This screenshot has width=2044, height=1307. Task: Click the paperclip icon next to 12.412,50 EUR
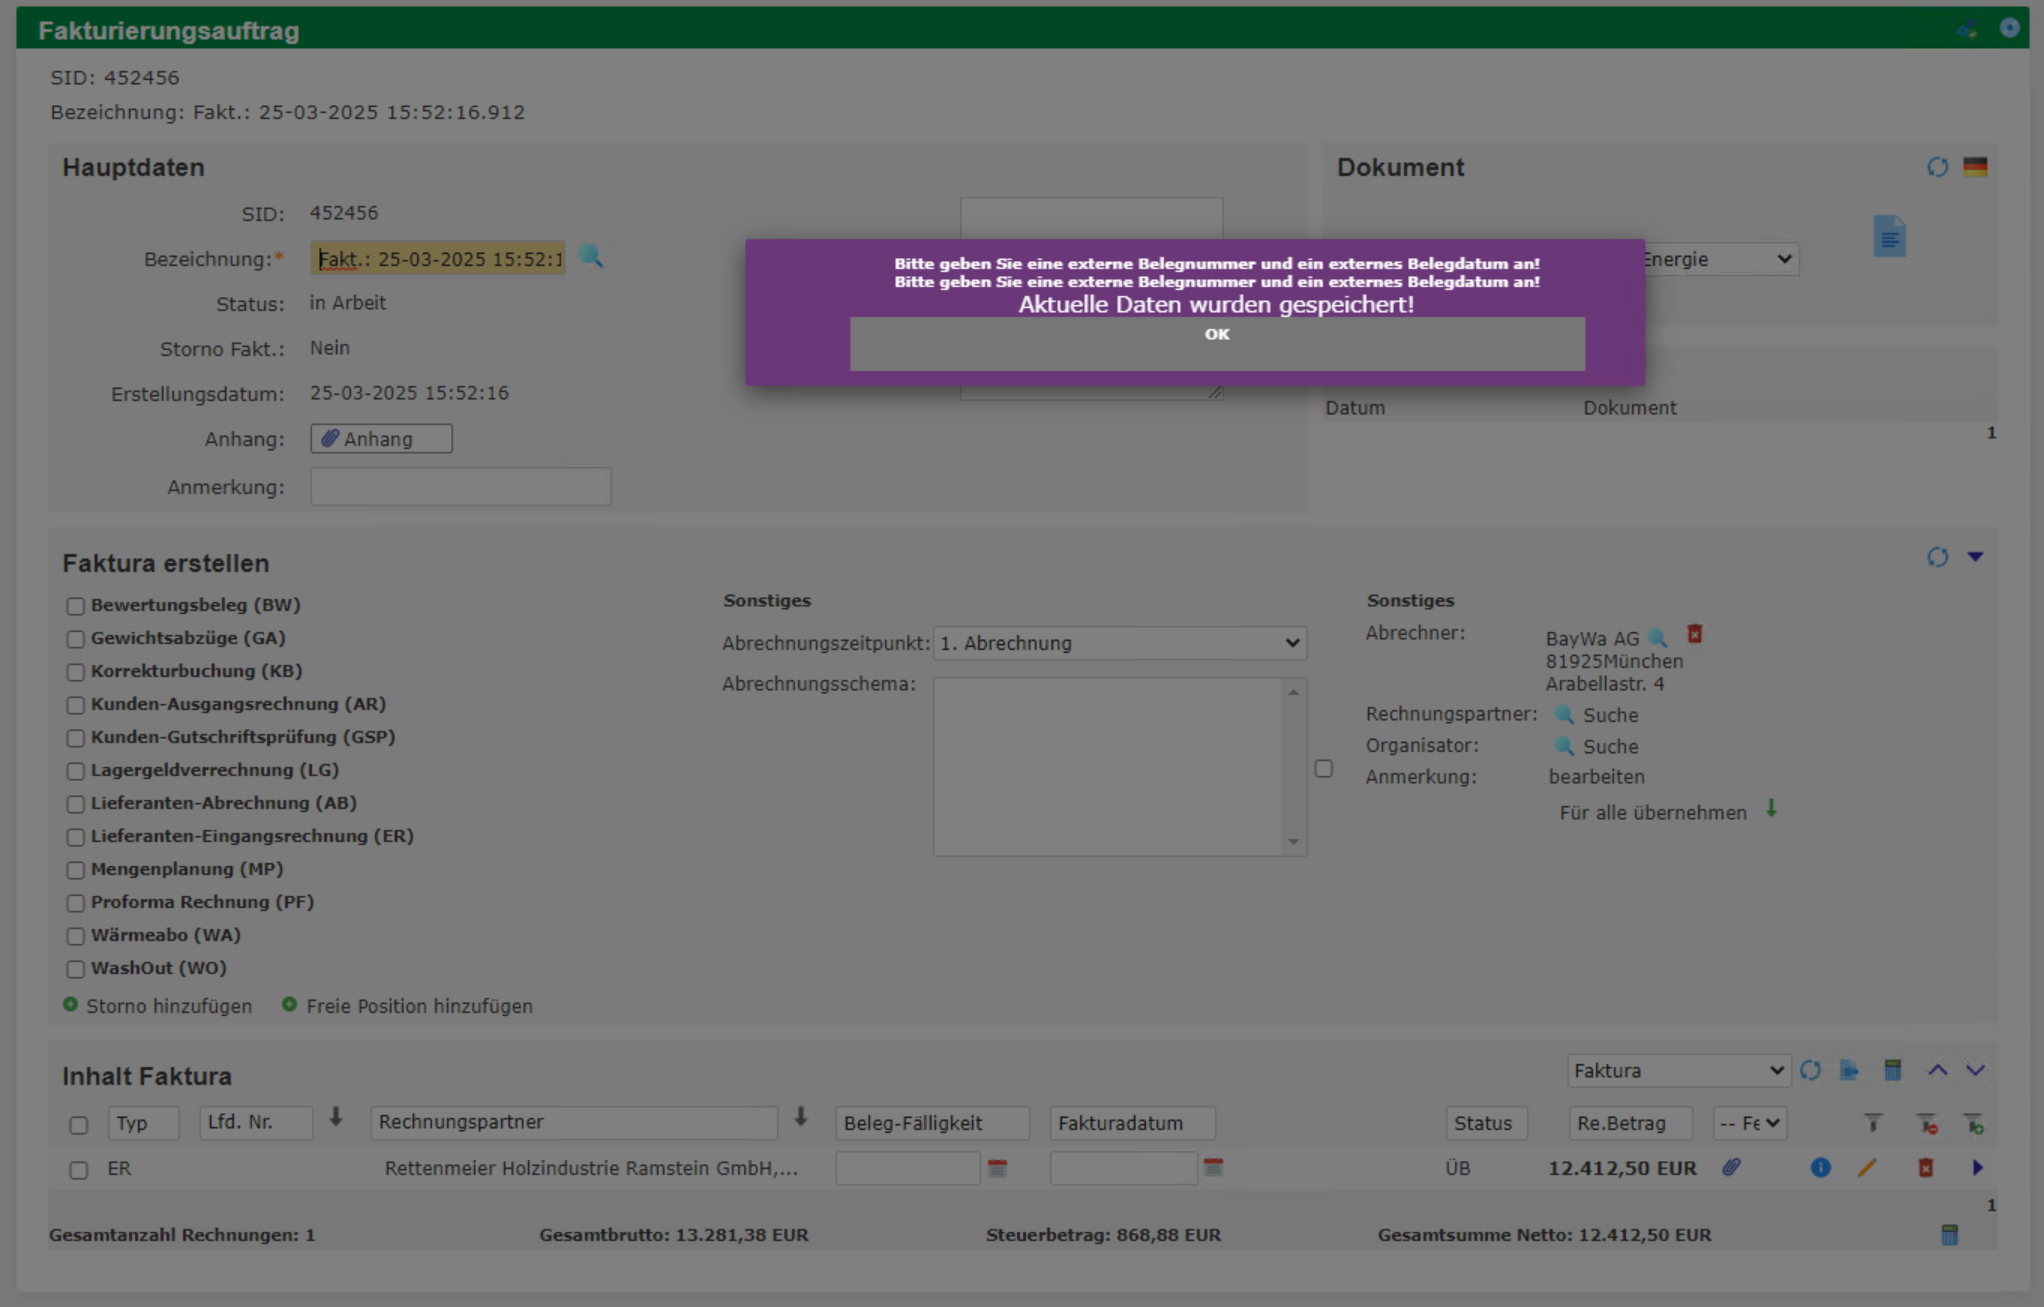(1731, 1167)
